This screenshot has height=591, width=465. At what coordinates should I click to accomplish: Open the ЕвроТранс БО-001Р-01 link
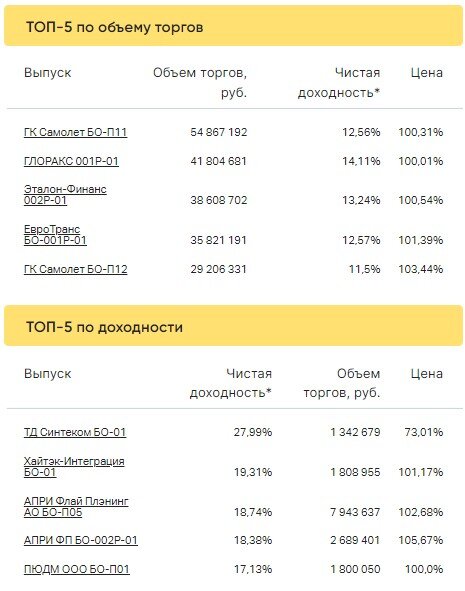pyautogui.click(x=55, y=234)
